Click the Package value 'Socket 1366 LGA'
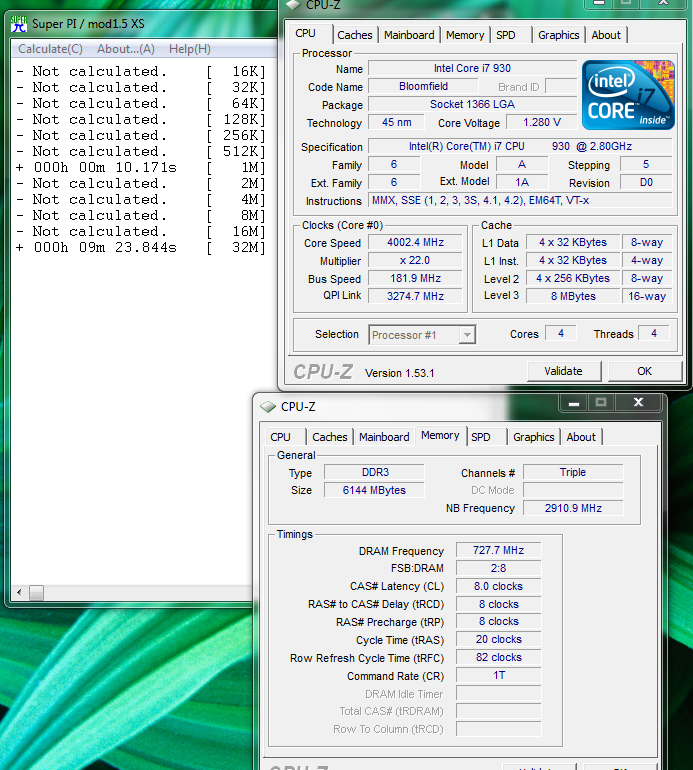The height and width of the screenshot is (770, 693). point(472,105)
